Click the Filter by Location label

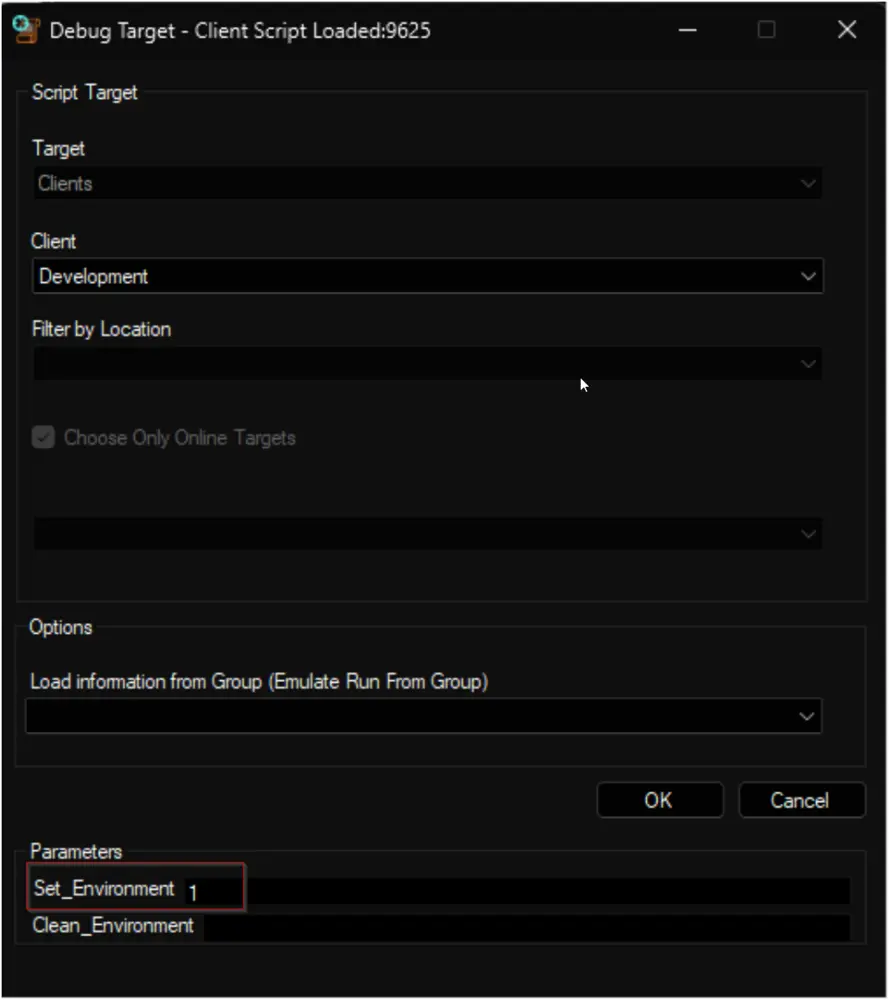(x=101, y=329)
